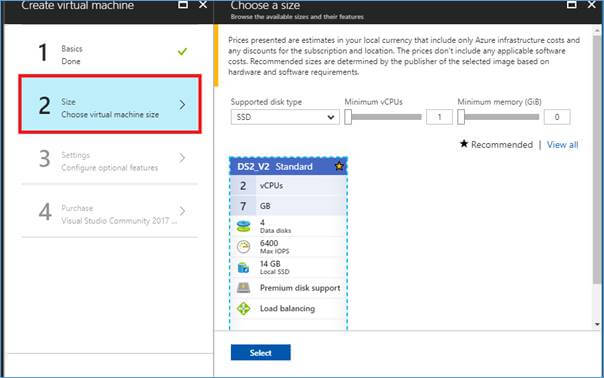This screenshot has height=378, width=604.
Task: Click the scrollbar down arrow
Action: click(x=597, y=324)
